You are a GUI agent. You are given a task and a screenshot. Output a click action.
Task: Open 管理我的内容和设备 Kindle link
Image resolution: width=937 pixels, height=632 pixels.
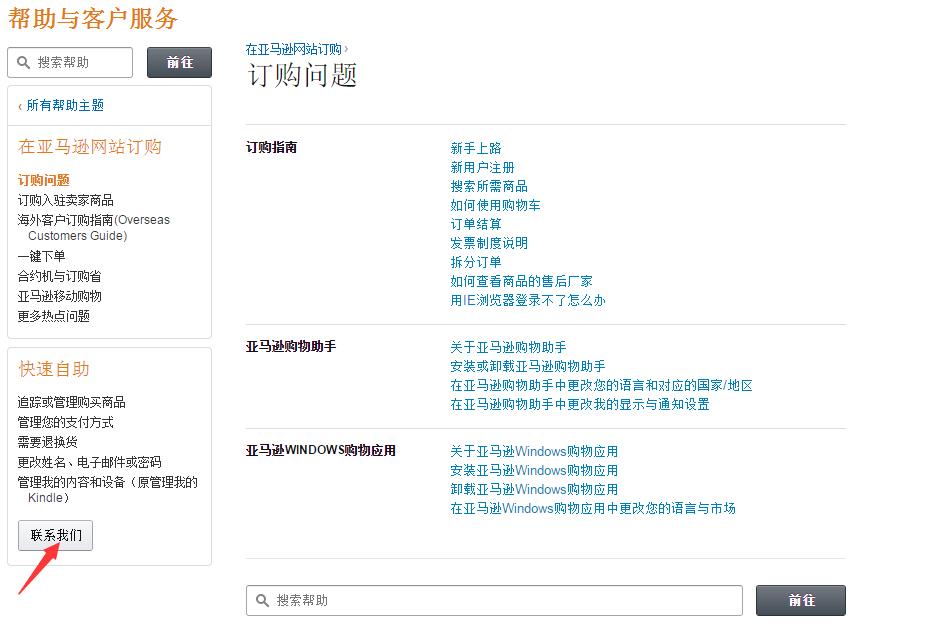[x=108, y=490]
